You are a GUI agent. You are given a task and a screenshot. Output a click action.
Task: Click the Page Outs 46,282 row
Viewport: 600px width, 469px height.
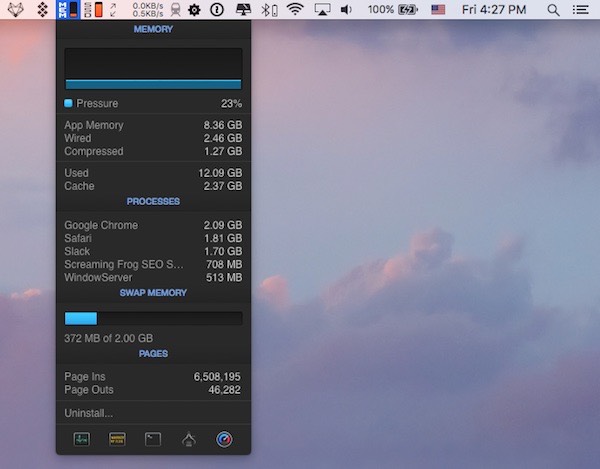[153, 389]
